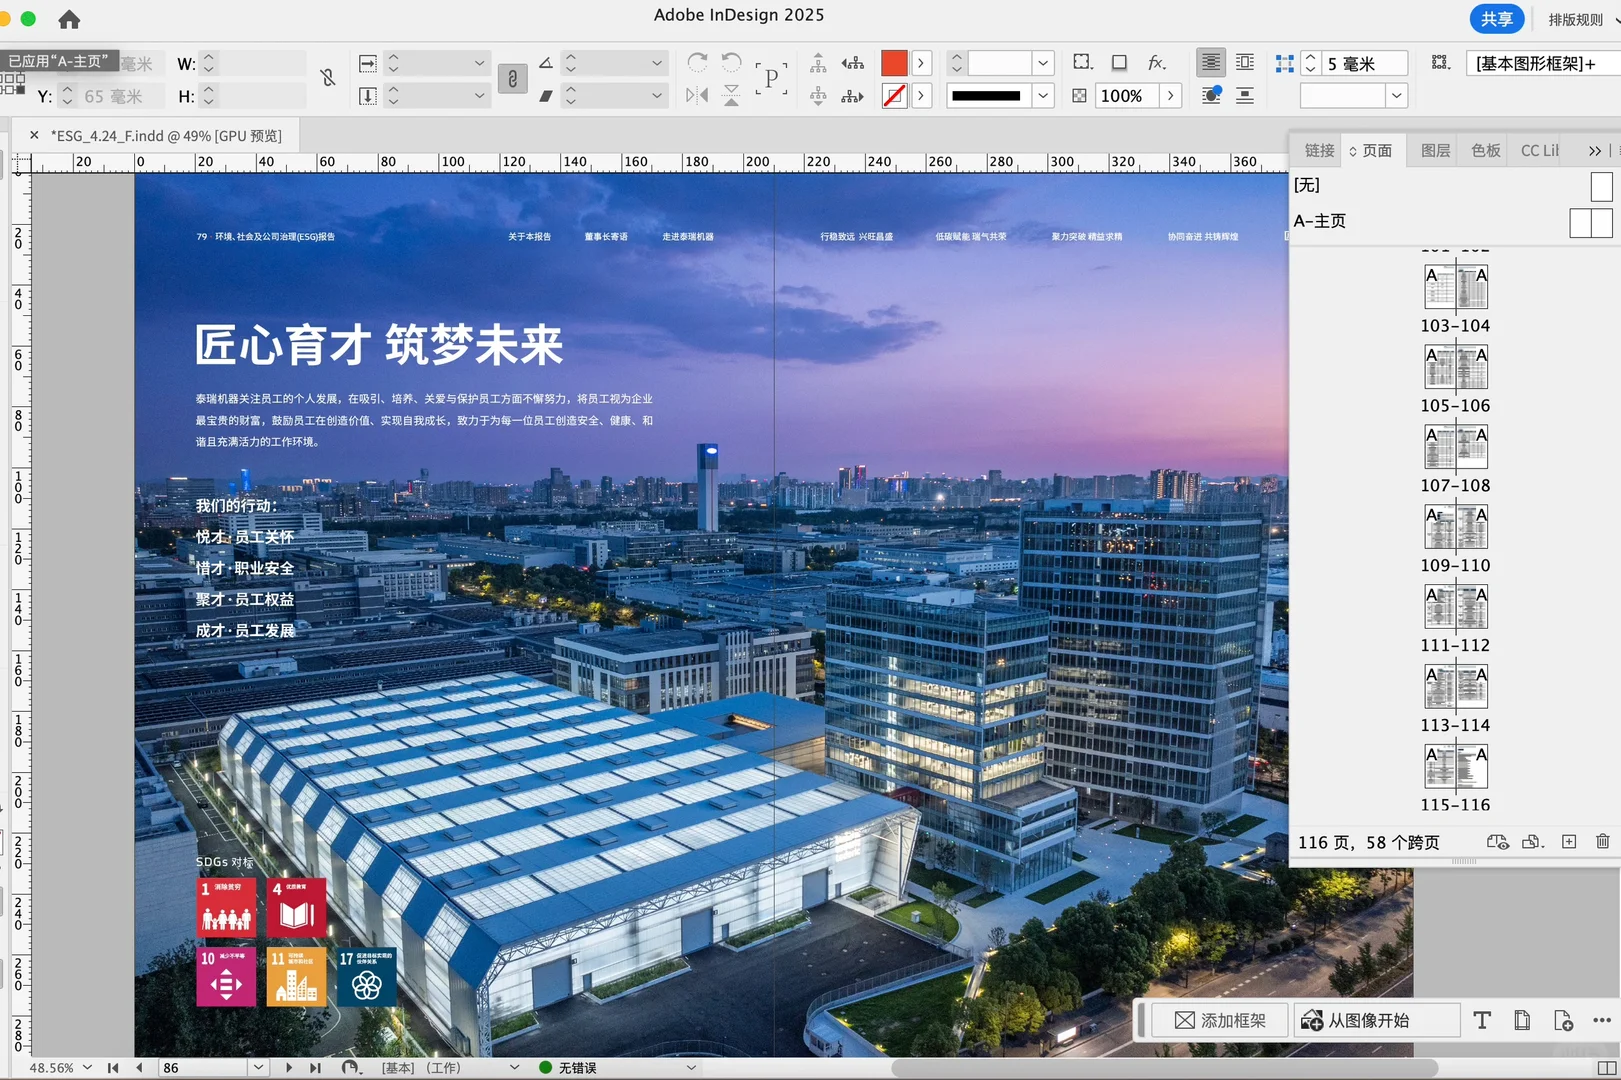Toggle the justify text alignment option
This screenshot has width=1621, height=1080.
tap(1210, 62)
